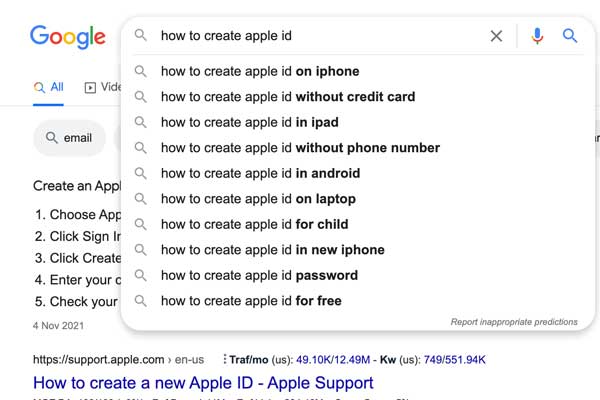Select suggestion 'for child'
The width and height of the screenshot is (600, 400).
254,224
